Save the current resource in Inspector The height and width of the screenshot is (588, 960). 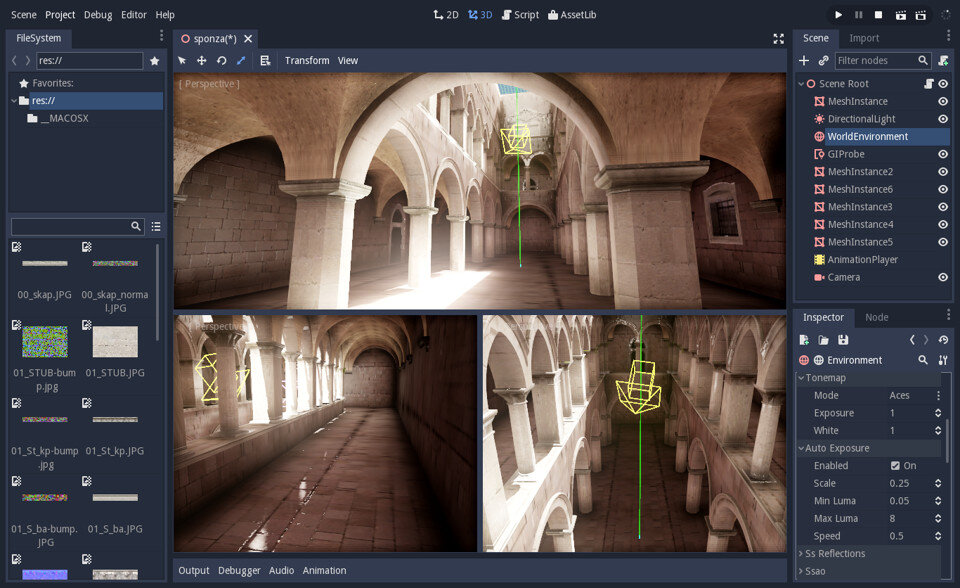(x=843, y=340)
